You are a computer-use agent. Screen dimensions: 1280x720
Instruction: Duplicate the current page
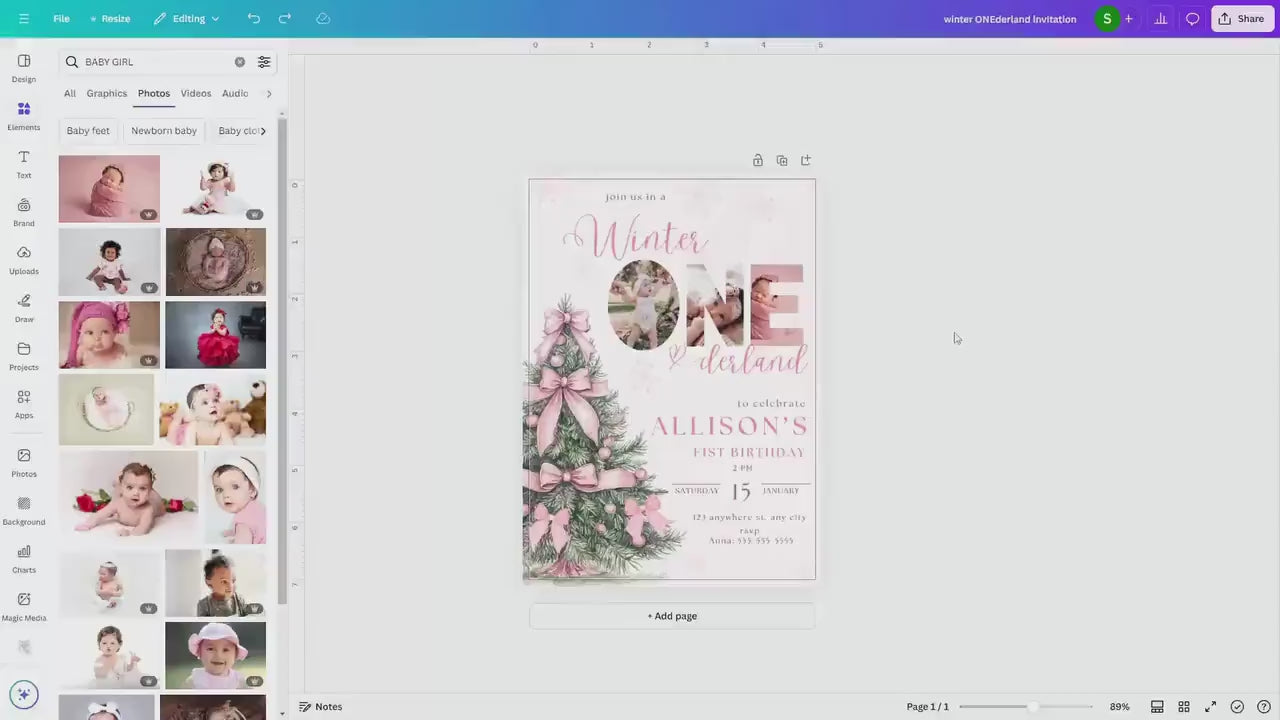(x=782, y=160)
